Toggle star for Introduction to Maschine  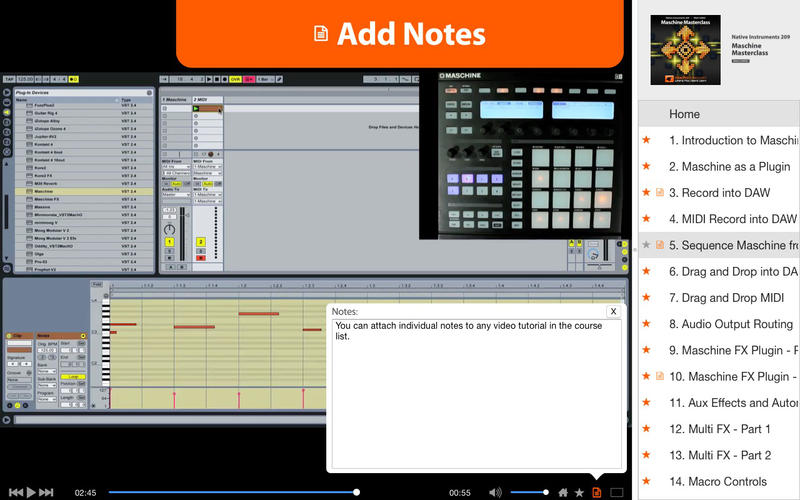click(x=646, y=139)
